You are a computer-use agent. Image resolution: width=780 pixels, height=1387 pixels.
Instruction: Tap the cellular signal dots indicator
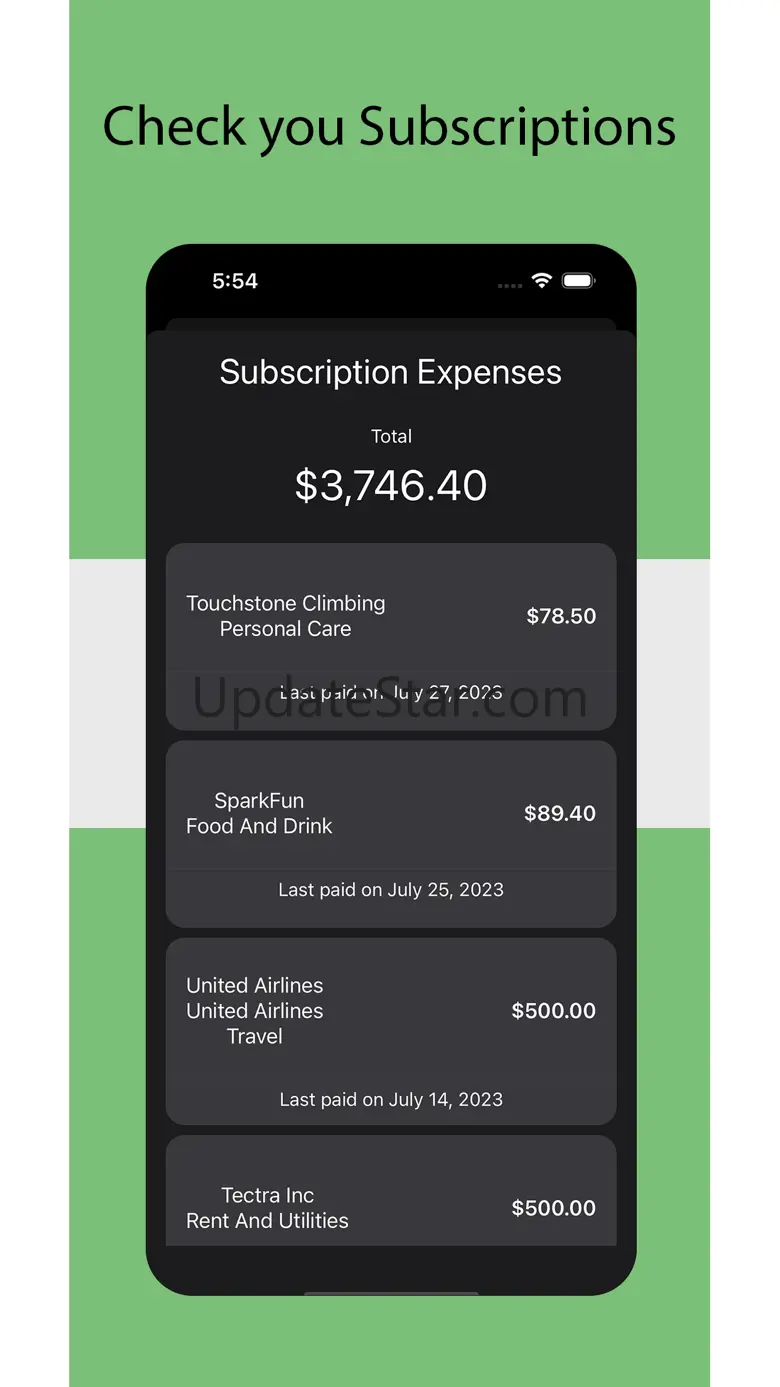tap(509, 285)
